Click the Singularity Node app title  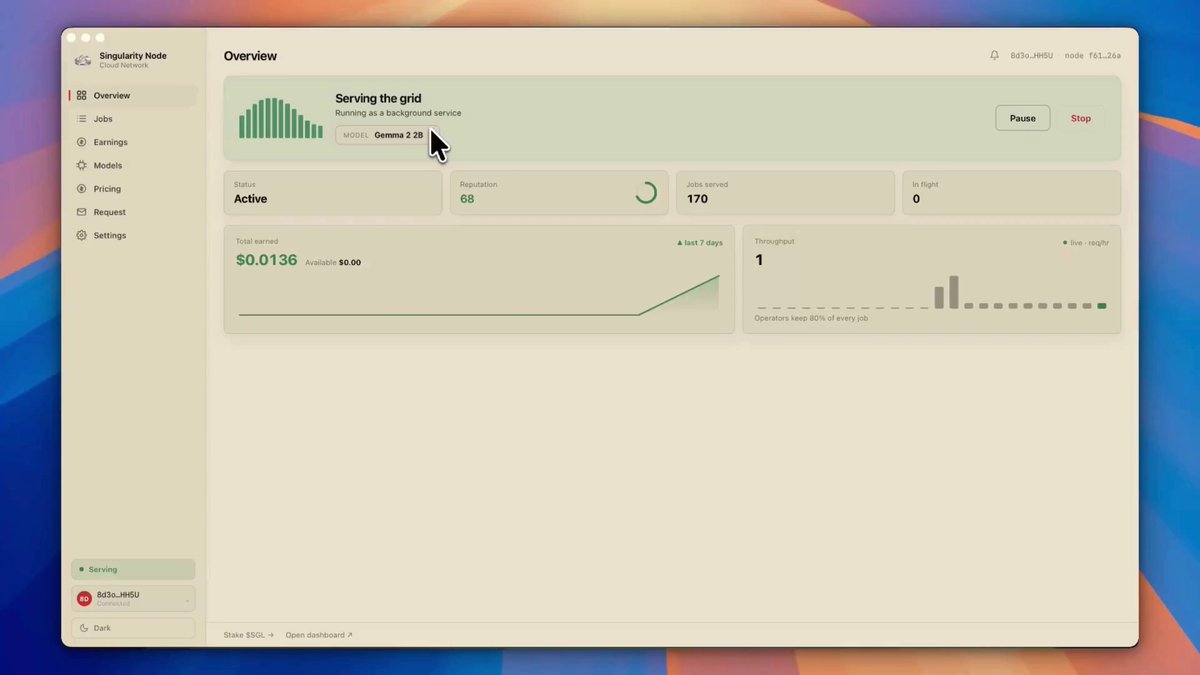(133, 56)
